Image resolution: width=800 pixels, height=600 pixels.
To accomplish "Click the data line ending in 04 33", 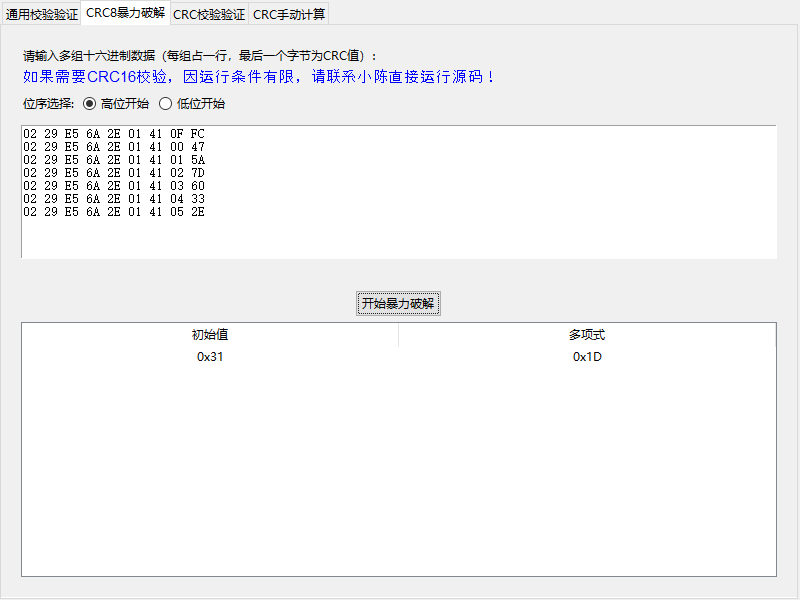I will tap(114, 199).
